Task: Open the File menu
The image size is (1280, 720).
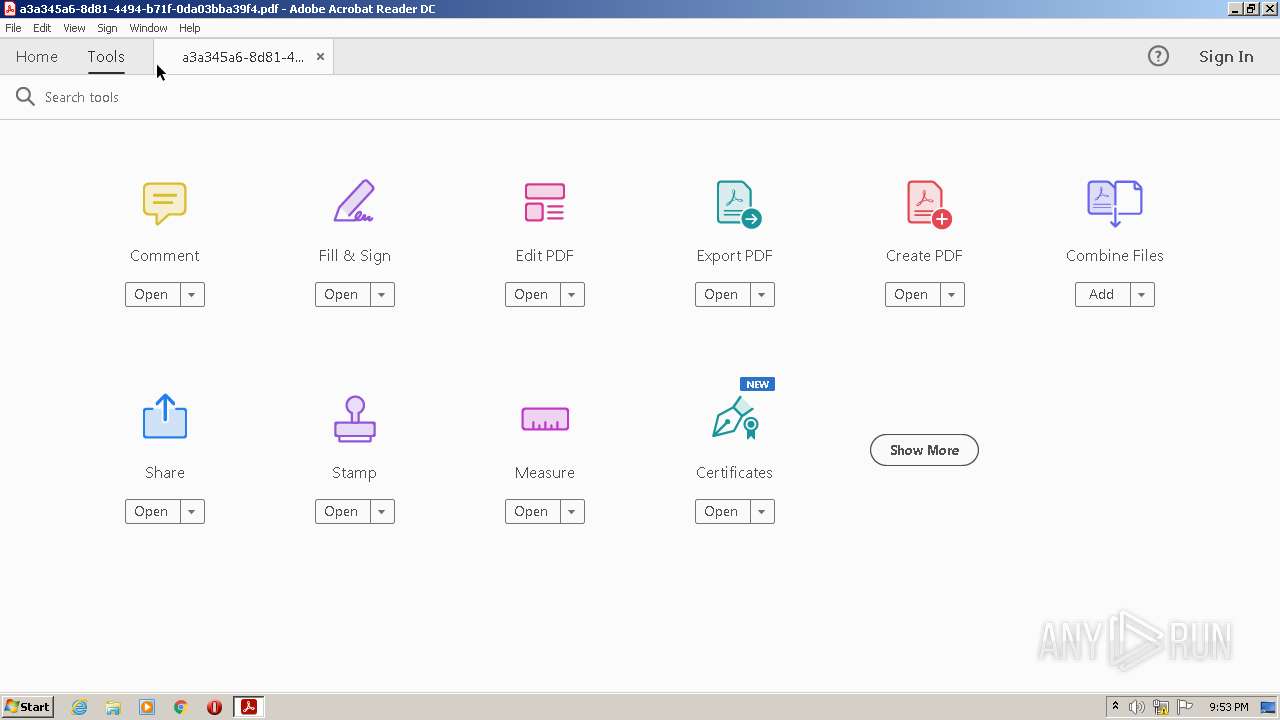Action: coord(13,28)
